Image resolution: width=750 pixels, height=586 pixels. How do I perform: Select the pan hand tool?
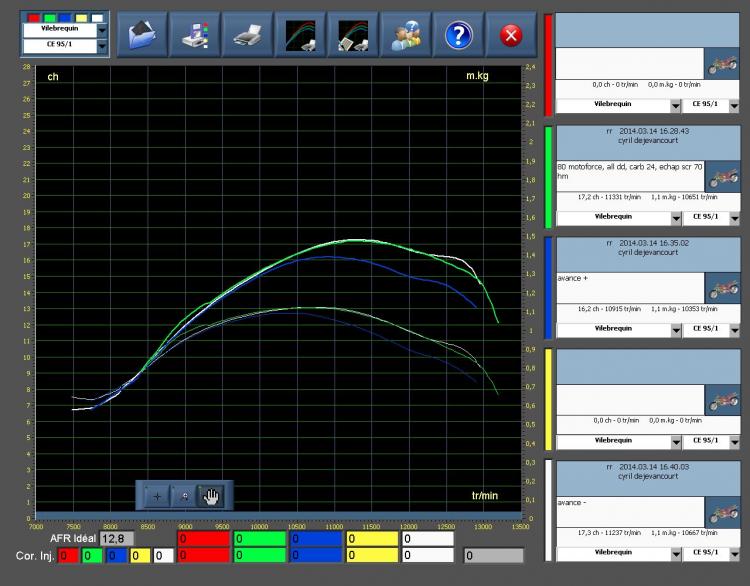(212, 495)
